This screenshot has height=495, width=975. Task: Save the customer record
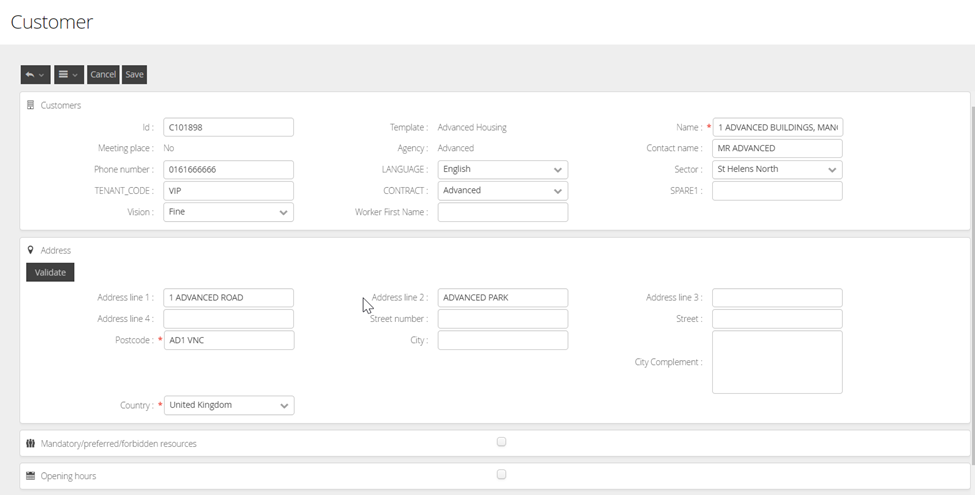pyautogui.click(x=134, y=74)
